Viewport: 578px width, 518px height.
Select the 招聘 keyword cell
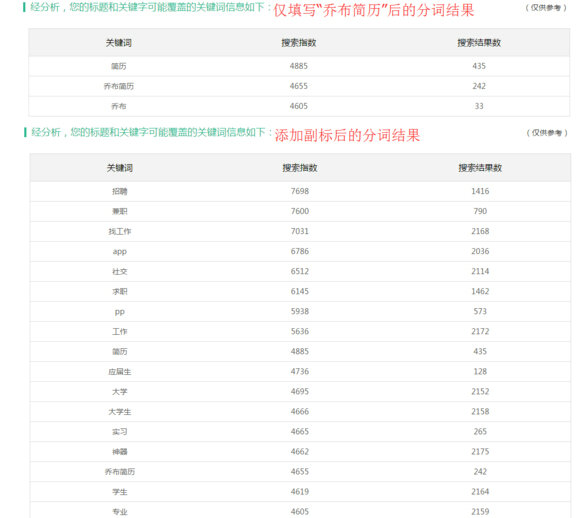(119, 191)
